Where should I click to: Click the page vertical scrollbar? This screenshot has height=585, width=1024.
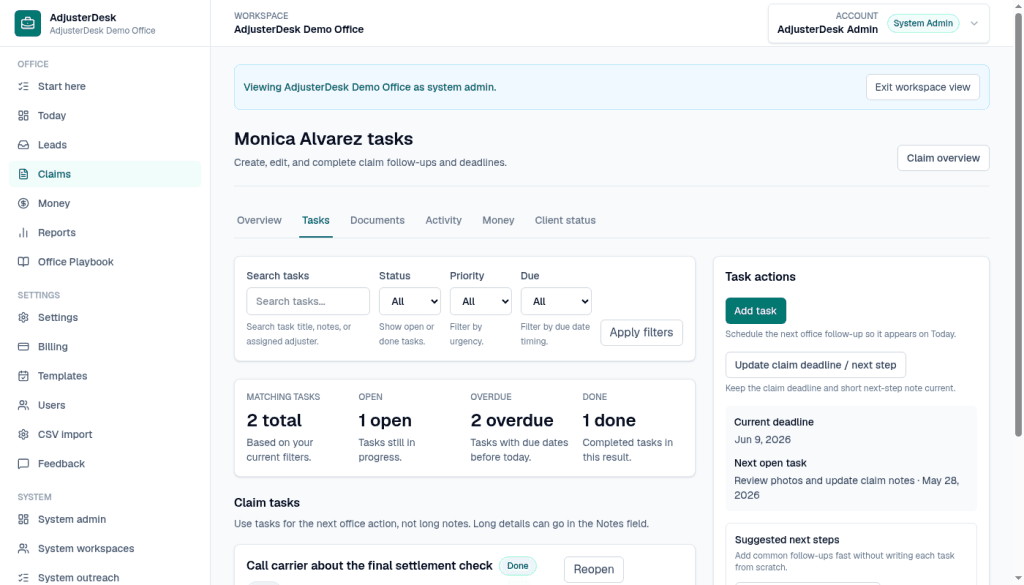click(1018, 225)
